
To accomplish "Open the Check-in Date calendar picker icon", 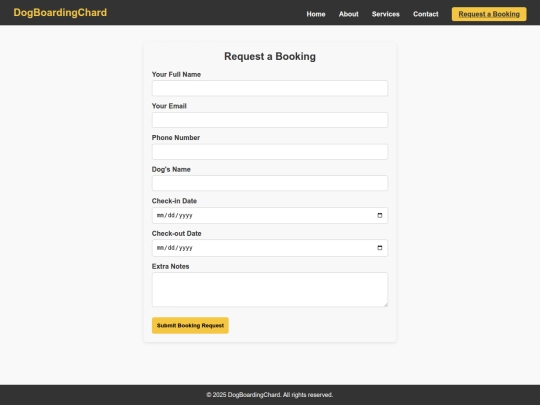I will click(380, 216).
